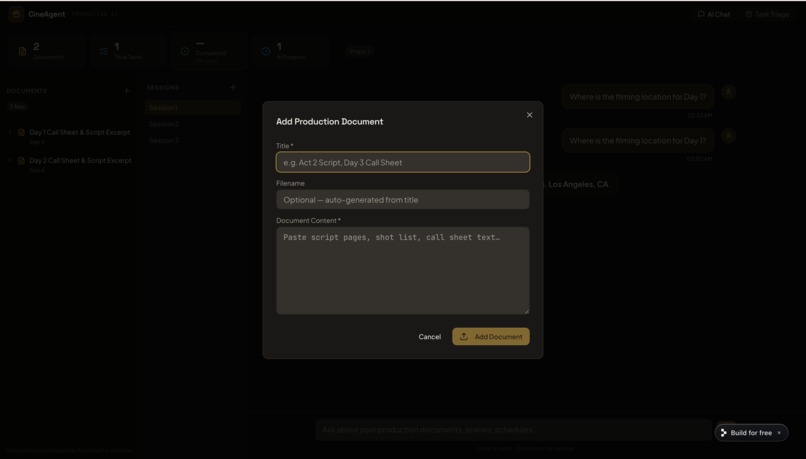This screenshot has width=806, height=459.
Task: Click the Total Tasks list icon
Action: (x=103, y=51)
